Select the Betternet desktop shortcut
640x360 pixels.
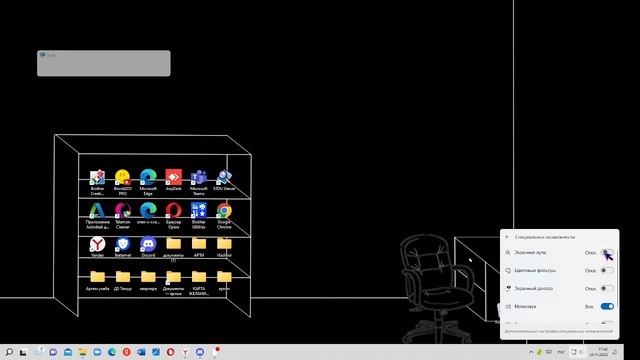123,247
